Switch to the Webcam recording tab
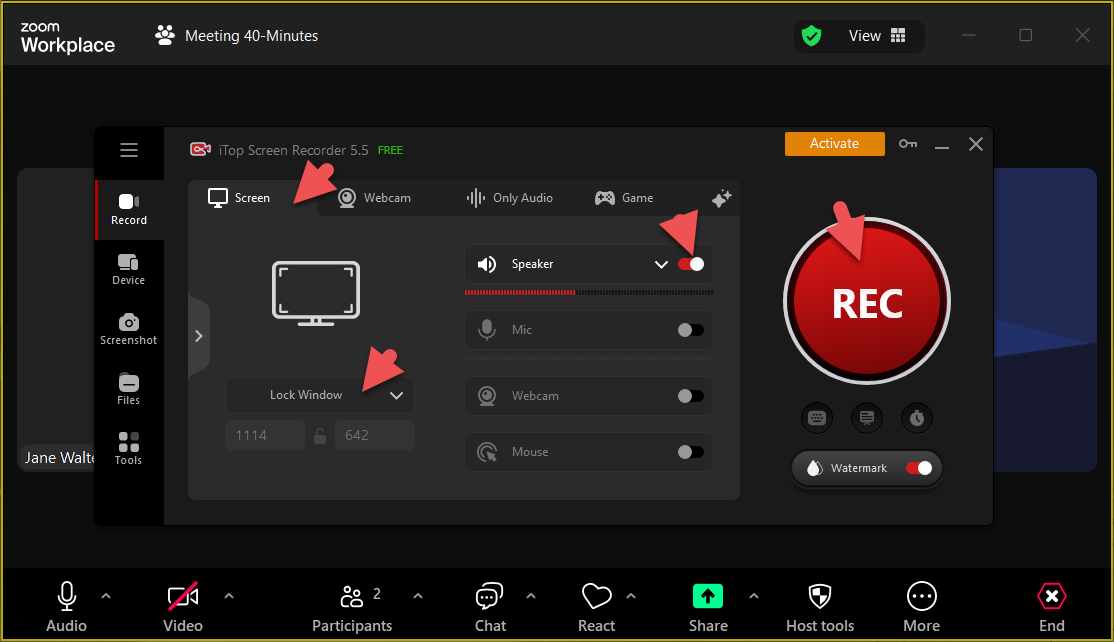1114x642 pixels. pyautogui.click(x=375, y=197)
